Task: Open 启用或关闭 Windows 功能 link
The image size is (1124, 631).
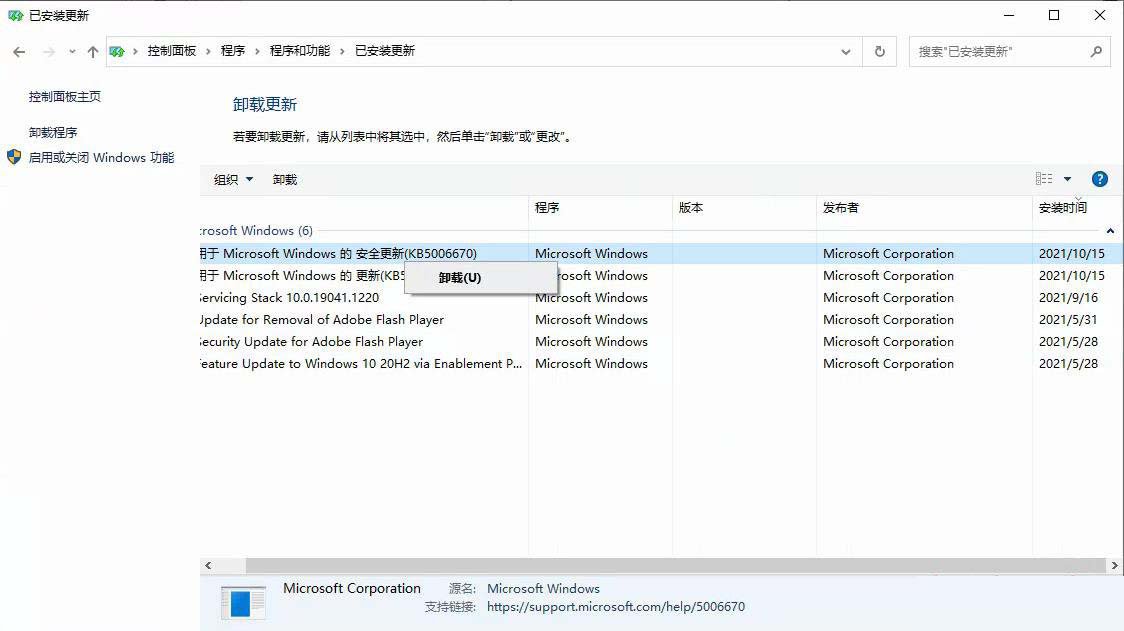Action: 101,158
